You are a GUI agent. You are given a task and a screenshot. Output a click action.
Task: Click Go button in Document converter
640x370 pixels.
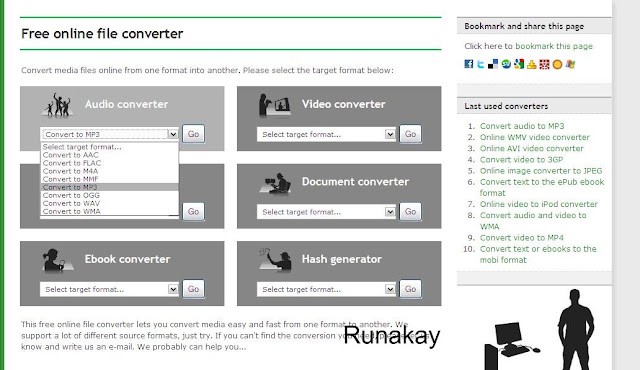410,211
